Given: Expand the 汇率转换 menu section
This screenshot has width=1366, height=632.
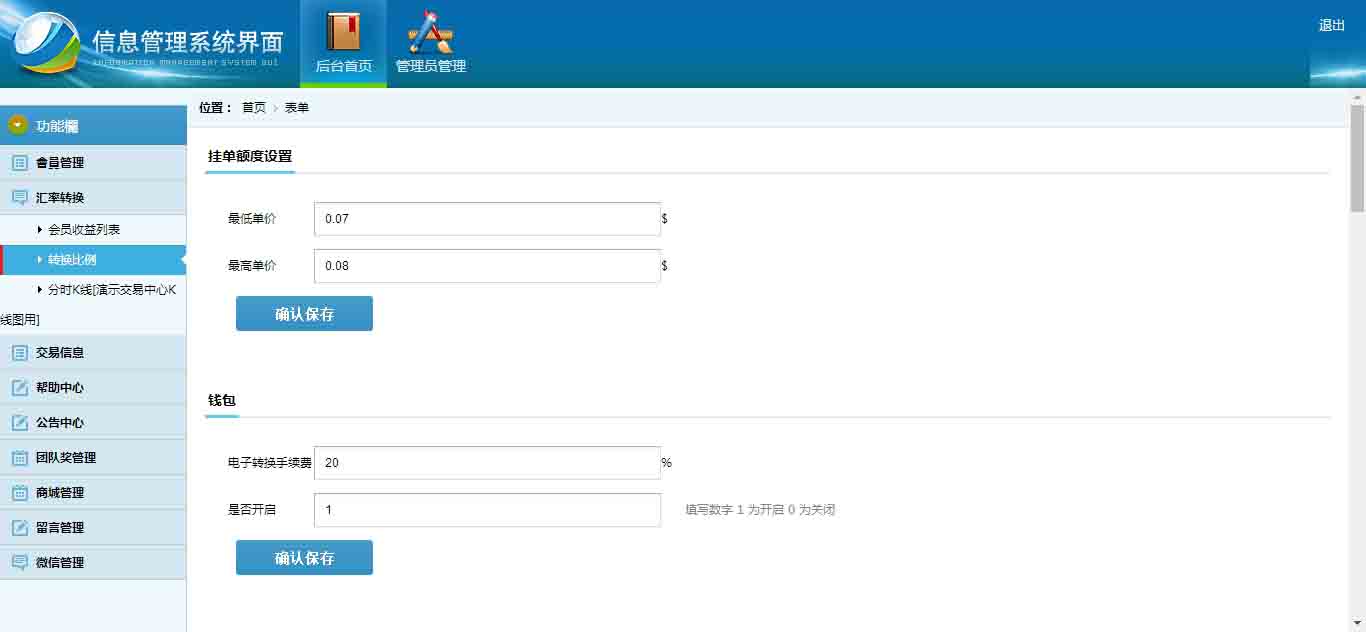Looking at the screenshot, I should tap(60, 198).
